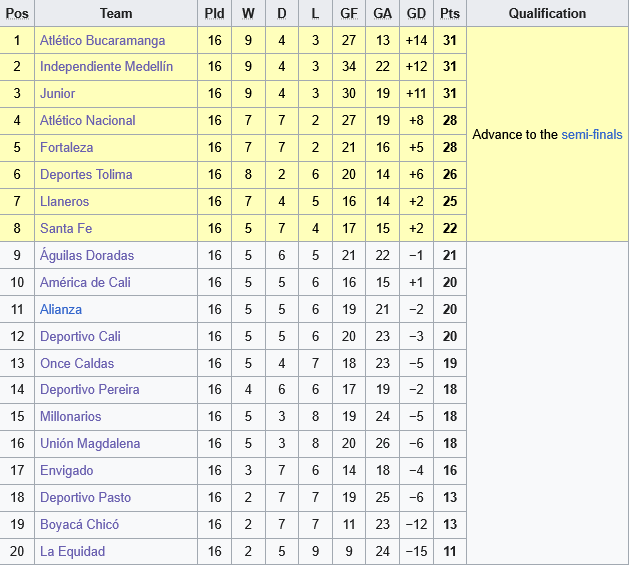632x567 pixels.
Task: Select the Envigado team link
Action: [66, 471]
